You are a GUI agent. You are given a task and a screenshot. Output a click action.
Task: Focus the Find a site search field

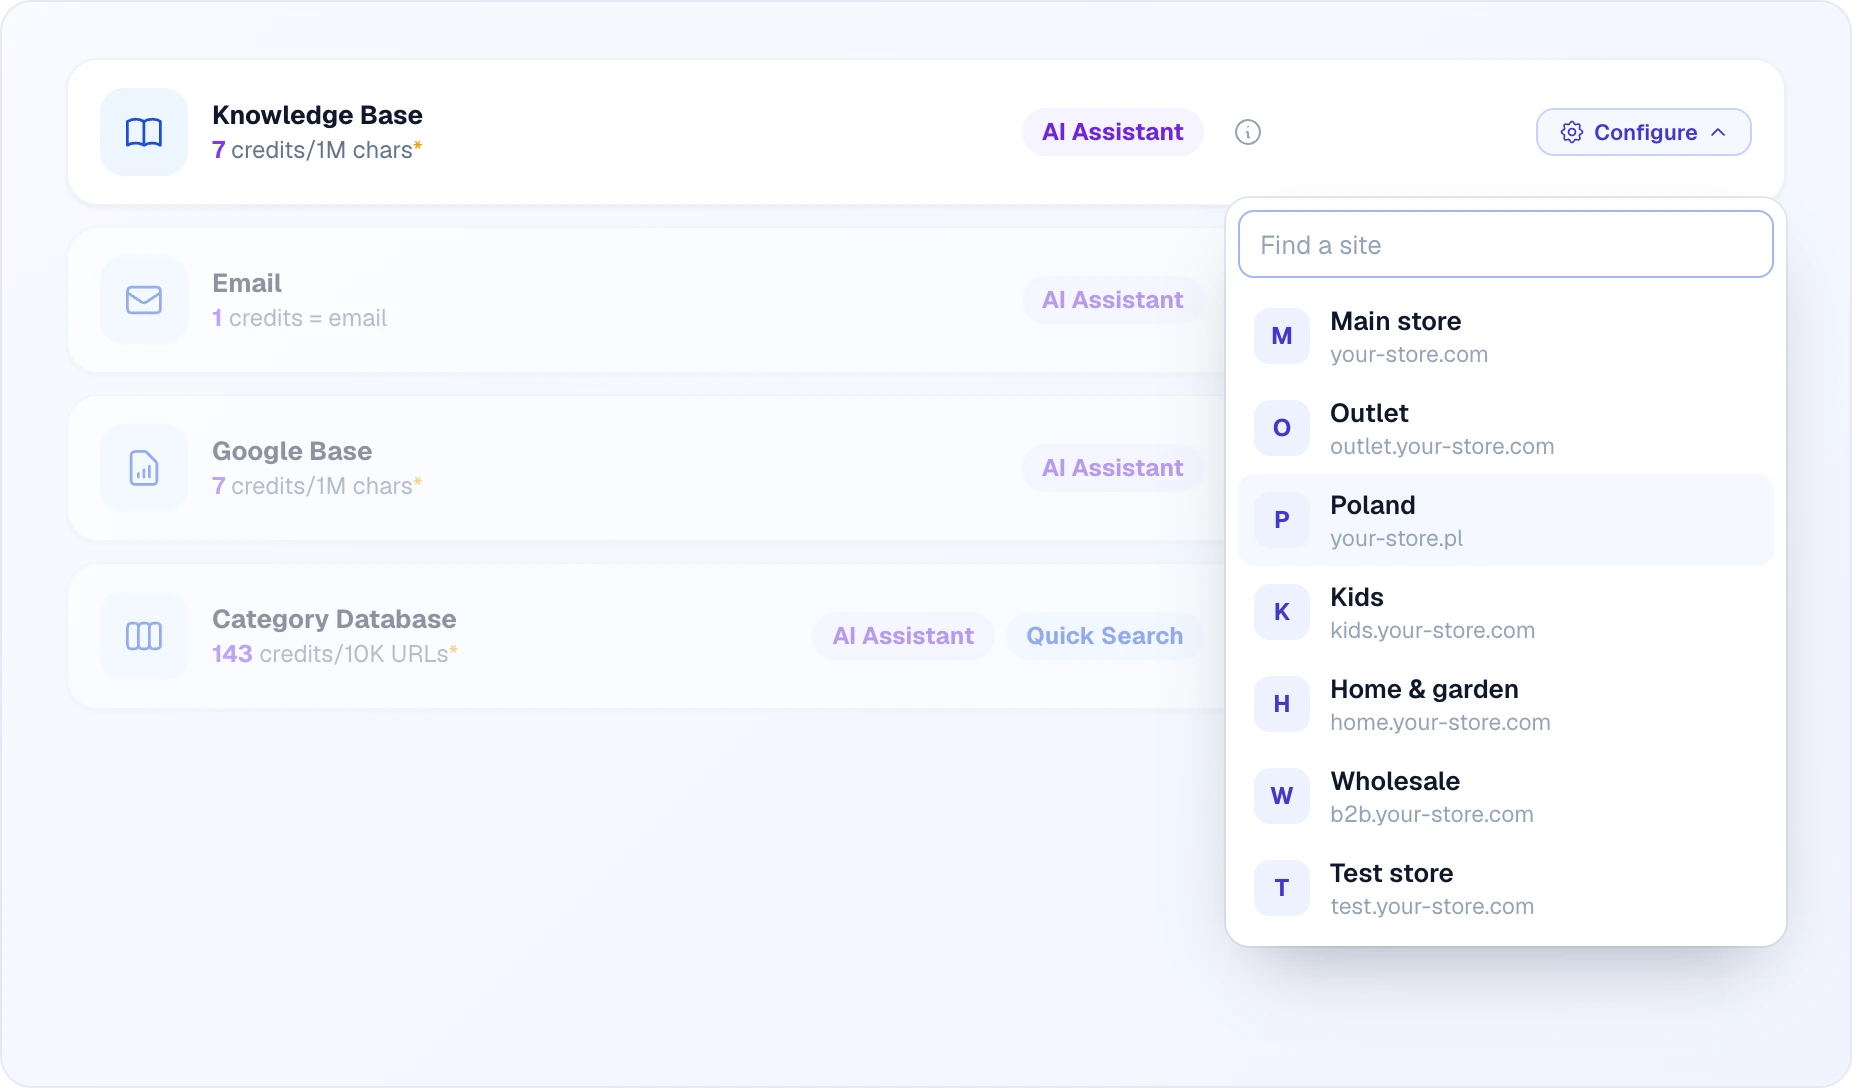click(1506, 244)
